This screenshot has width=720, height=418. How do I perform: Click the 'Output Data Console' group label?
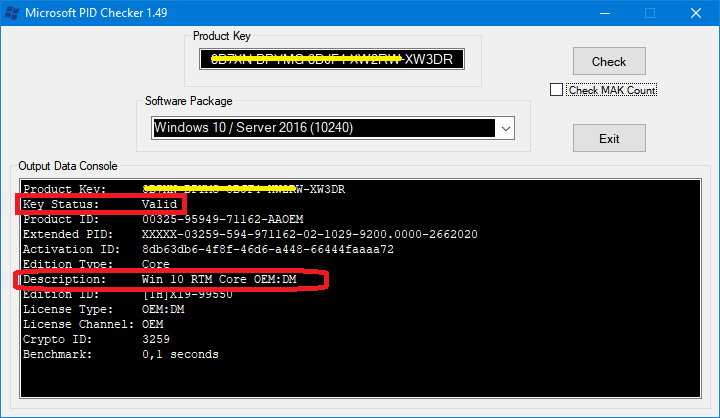(68, 166)
